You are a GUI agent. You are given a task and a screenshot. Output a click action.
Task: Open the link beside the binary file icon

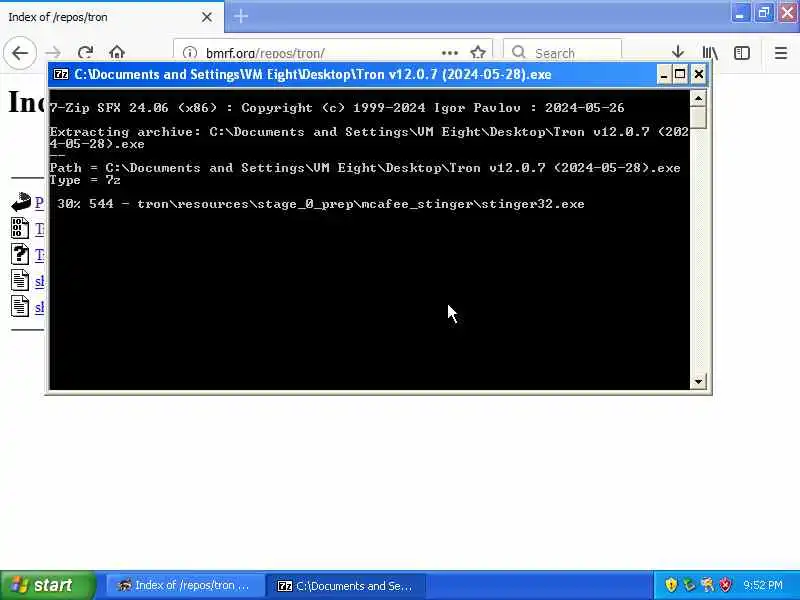click(39, 229)
